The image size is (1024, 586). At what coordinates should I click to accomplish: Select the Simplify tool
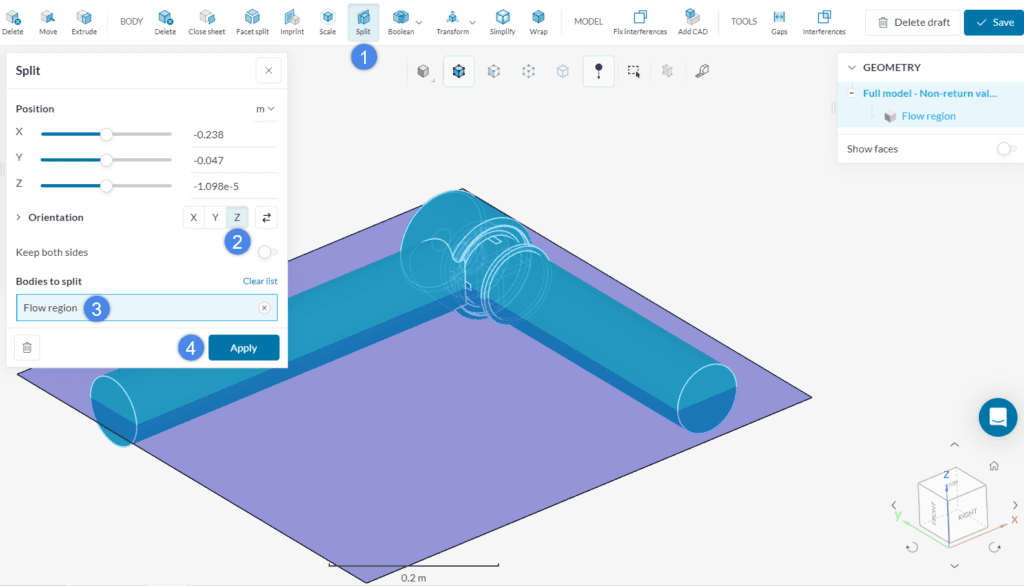point(502,20)
